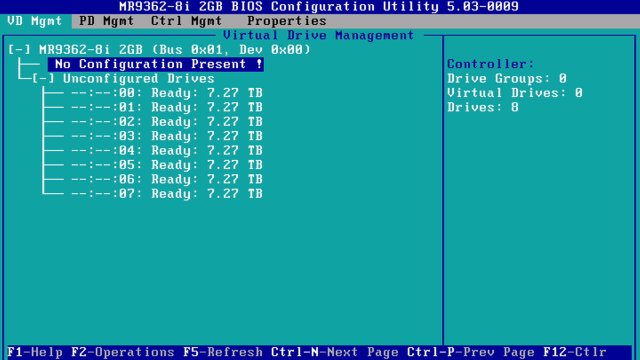Open the Properties tab
The image size is (640, 360).
click(x=287, y=21)
